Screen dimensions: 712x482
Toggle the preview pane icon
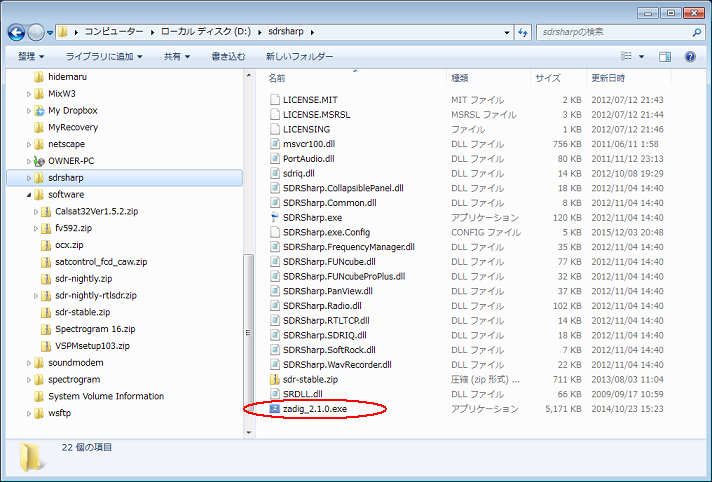pyautogui.click(x=665, y=56)
